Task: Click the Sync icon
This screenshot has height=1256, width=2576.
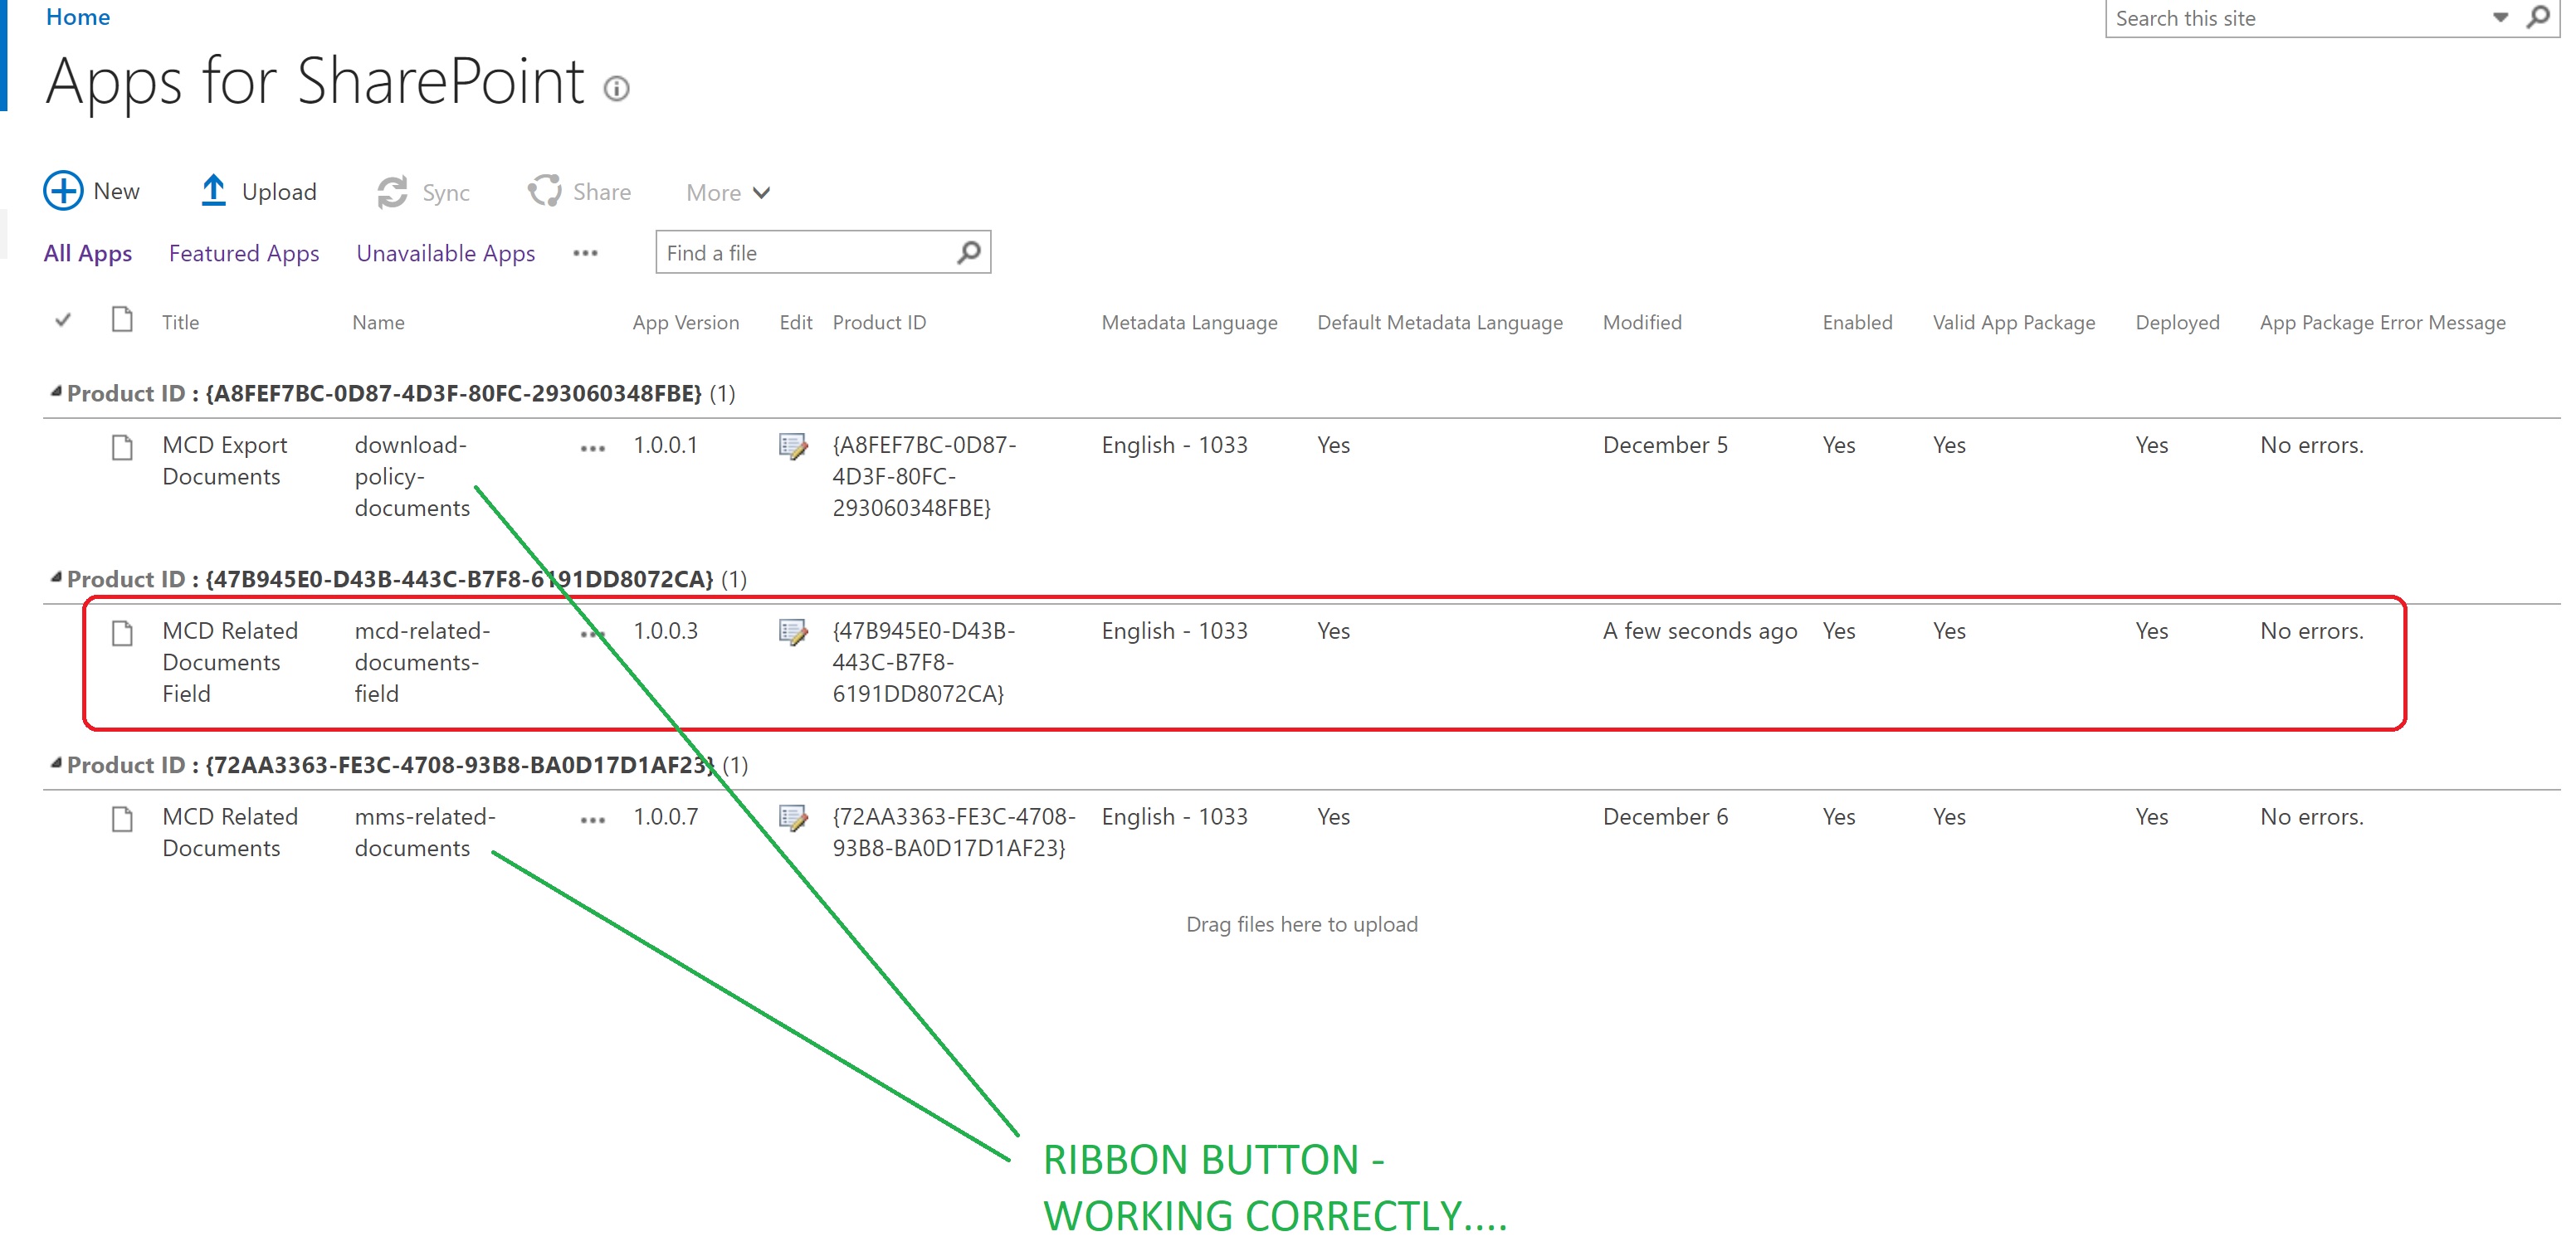Action: [392, 190]
